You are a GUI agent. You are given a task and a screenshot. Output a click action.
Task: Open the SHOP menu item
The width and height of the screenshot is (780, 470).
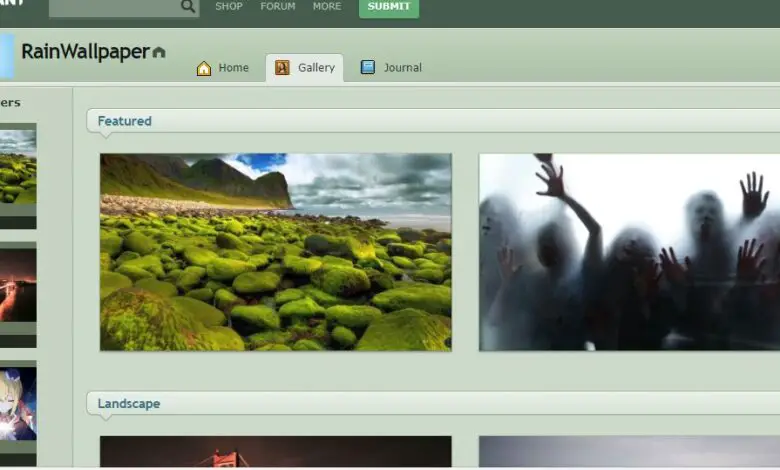tap(229, 6)
